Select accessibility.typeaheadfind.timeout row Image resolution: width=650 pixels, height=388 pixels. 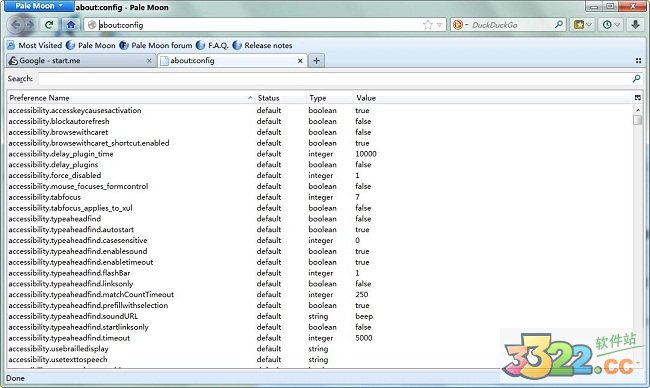tap(320, 338)
